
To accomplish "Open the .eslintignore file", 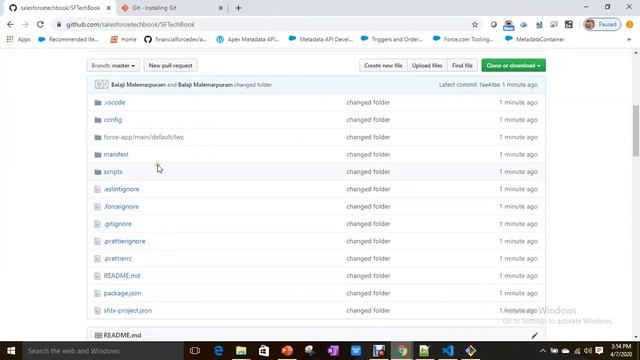I will click(121, 189).
